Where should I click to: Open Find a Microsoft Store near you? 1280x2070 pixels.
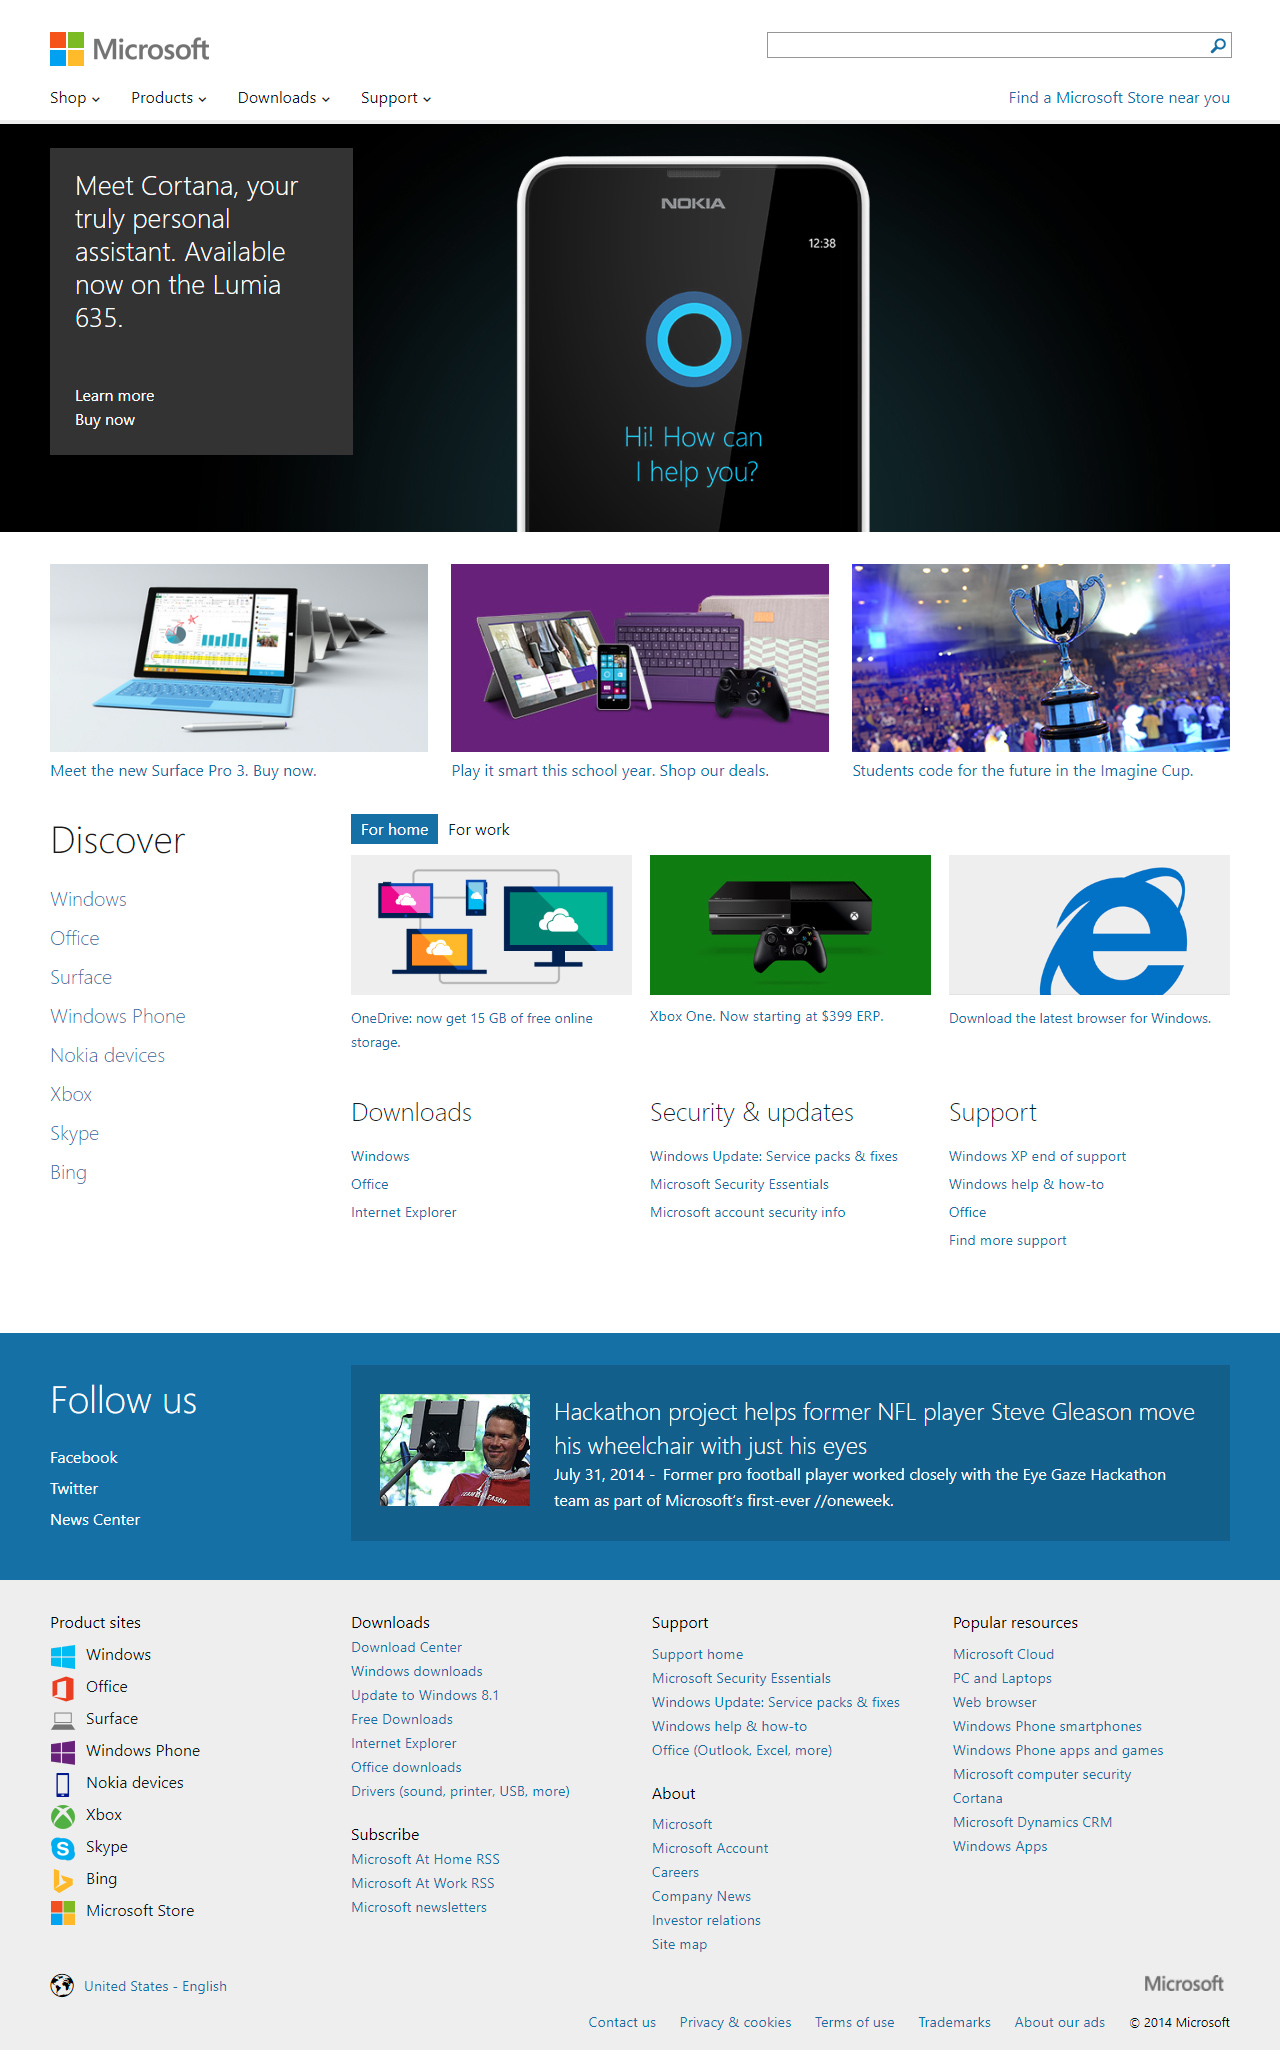point(1119,98)
